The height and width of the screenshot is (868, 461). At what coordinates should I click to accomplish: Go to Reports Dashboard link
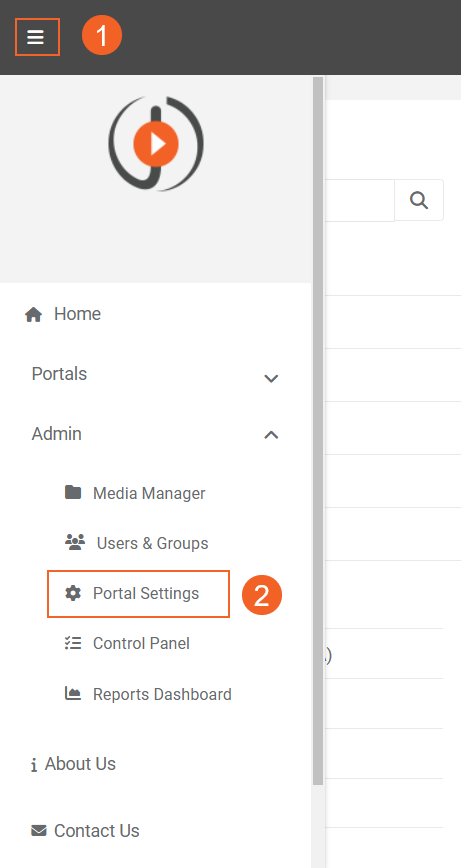pyautogui.click(x=162, y=694)
